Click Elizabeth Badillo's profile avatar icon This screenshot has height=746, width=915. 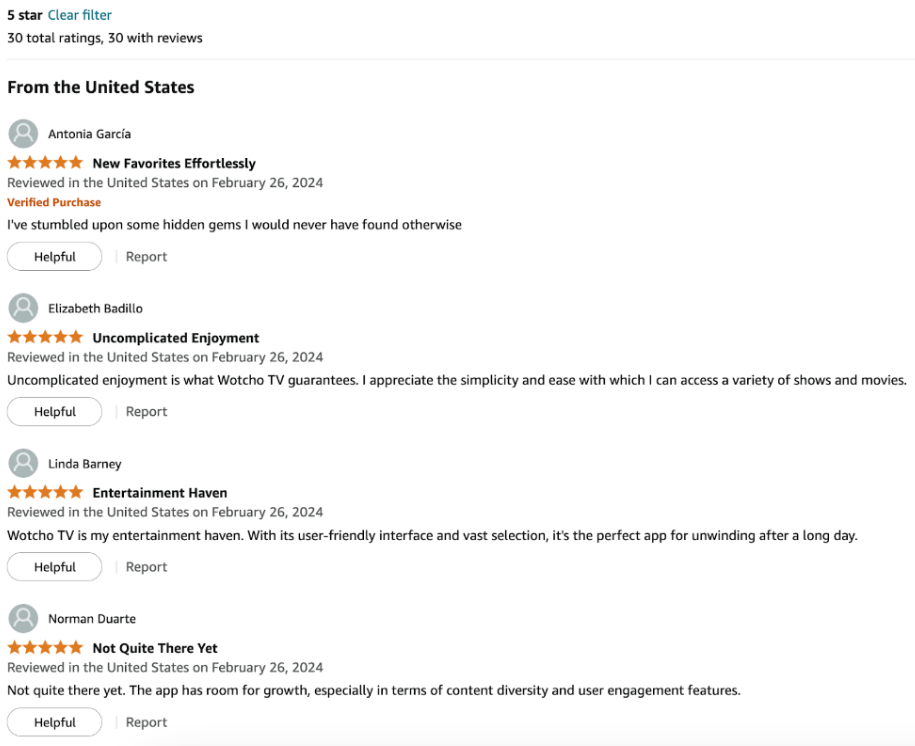coord(23,308)
